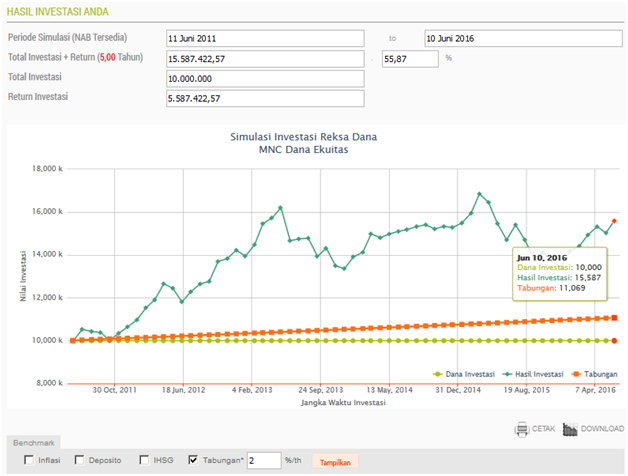Click the Total Investasi + Return value field
This screenshot has width=628, height=476.
(x=265, y=58)
